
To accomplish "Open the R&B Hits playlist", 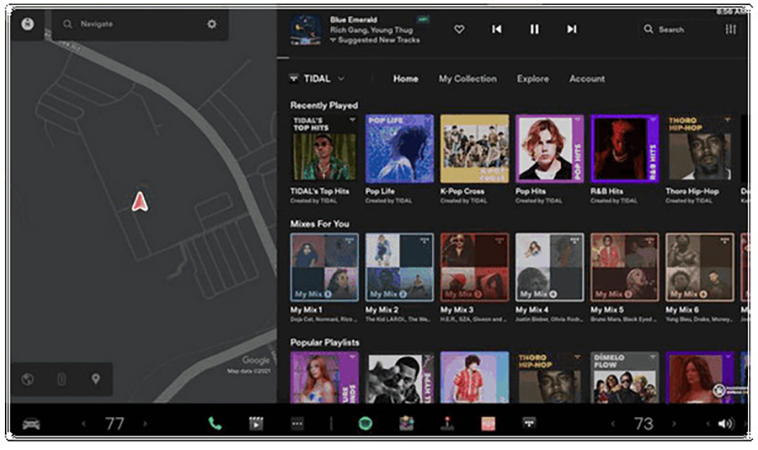I will 625,149.
